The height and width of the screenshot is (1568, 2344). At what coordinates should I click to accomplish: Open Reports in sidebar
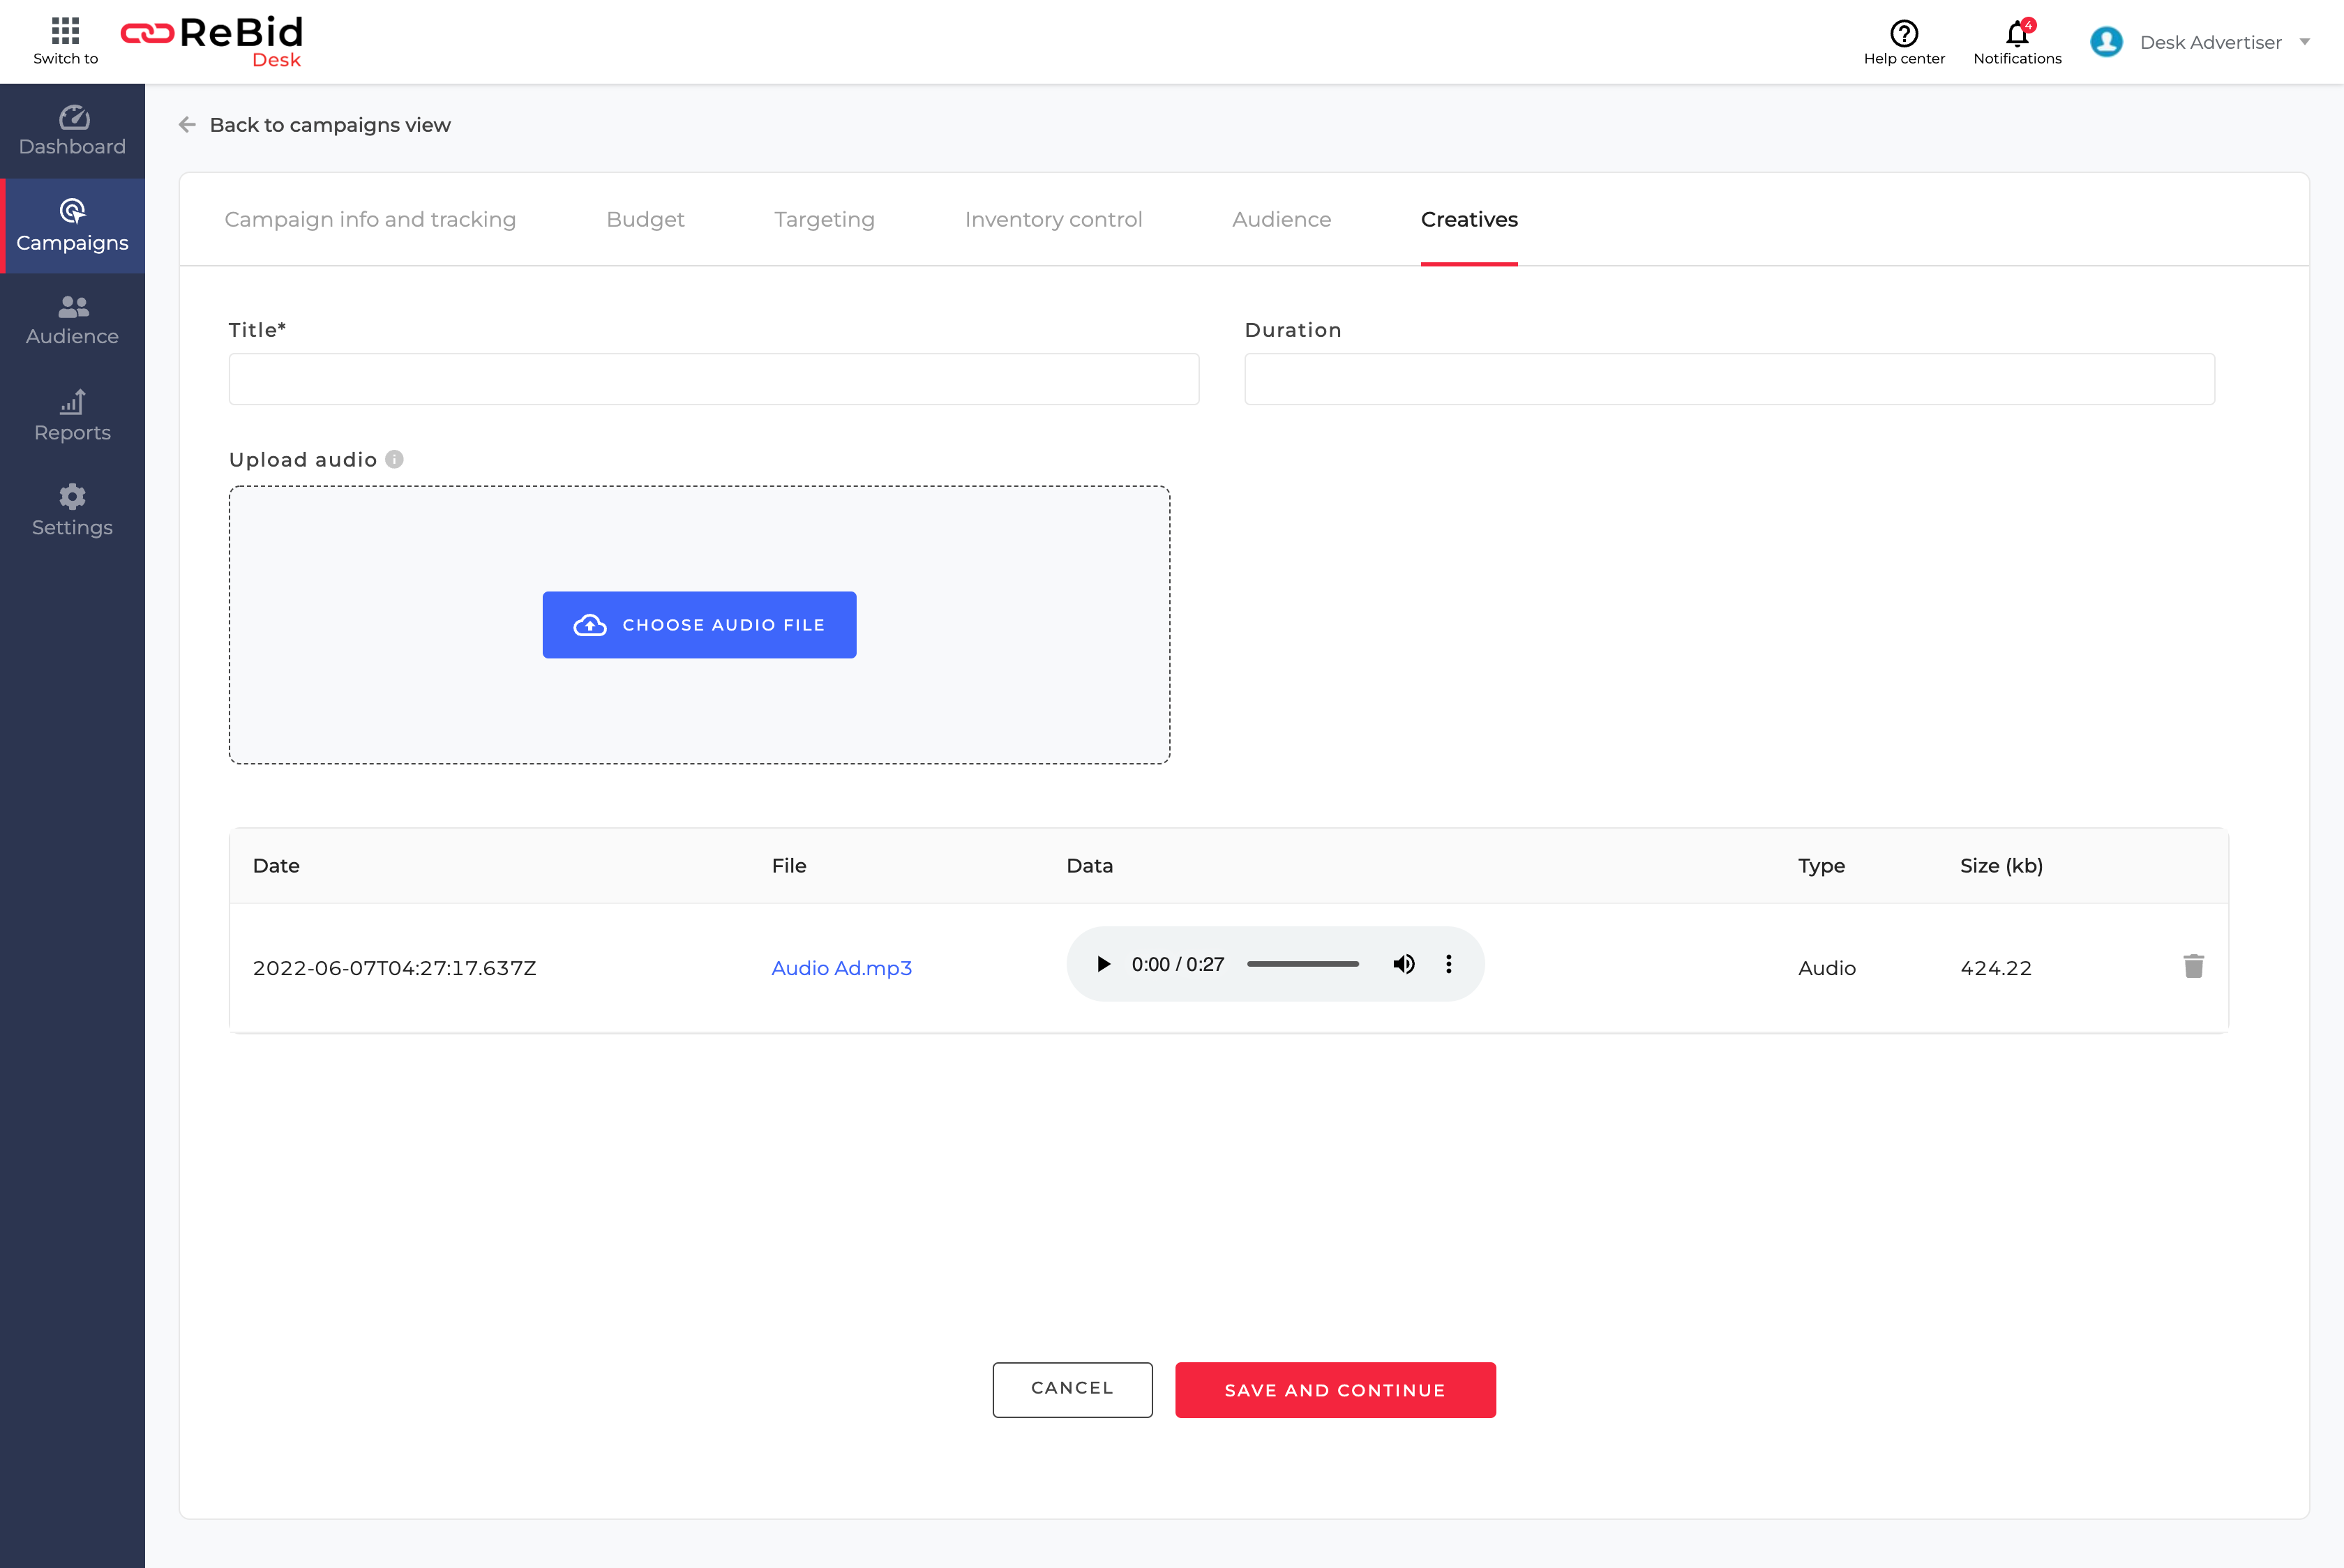point(72,416)
